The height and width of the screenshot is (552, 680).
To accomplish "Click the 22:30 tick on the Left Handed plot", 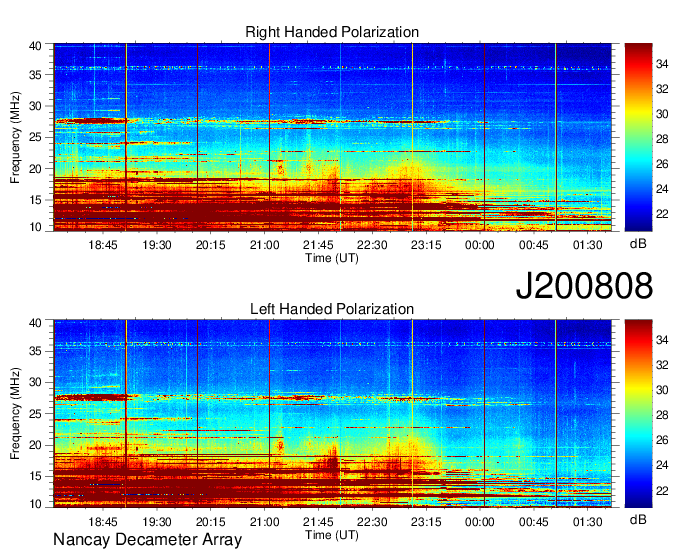I will [x=372, y=522].
